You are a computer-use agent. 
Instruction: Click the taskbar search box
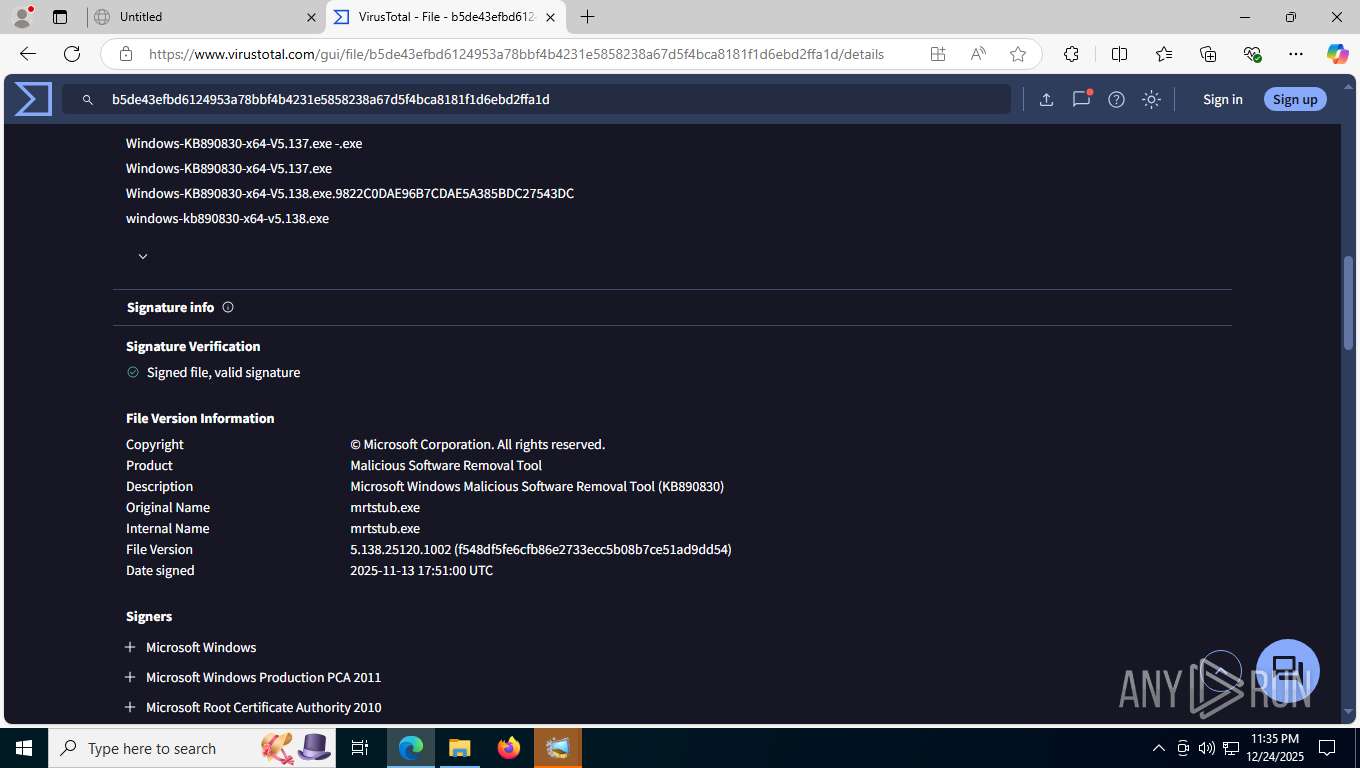click(193, 748)
